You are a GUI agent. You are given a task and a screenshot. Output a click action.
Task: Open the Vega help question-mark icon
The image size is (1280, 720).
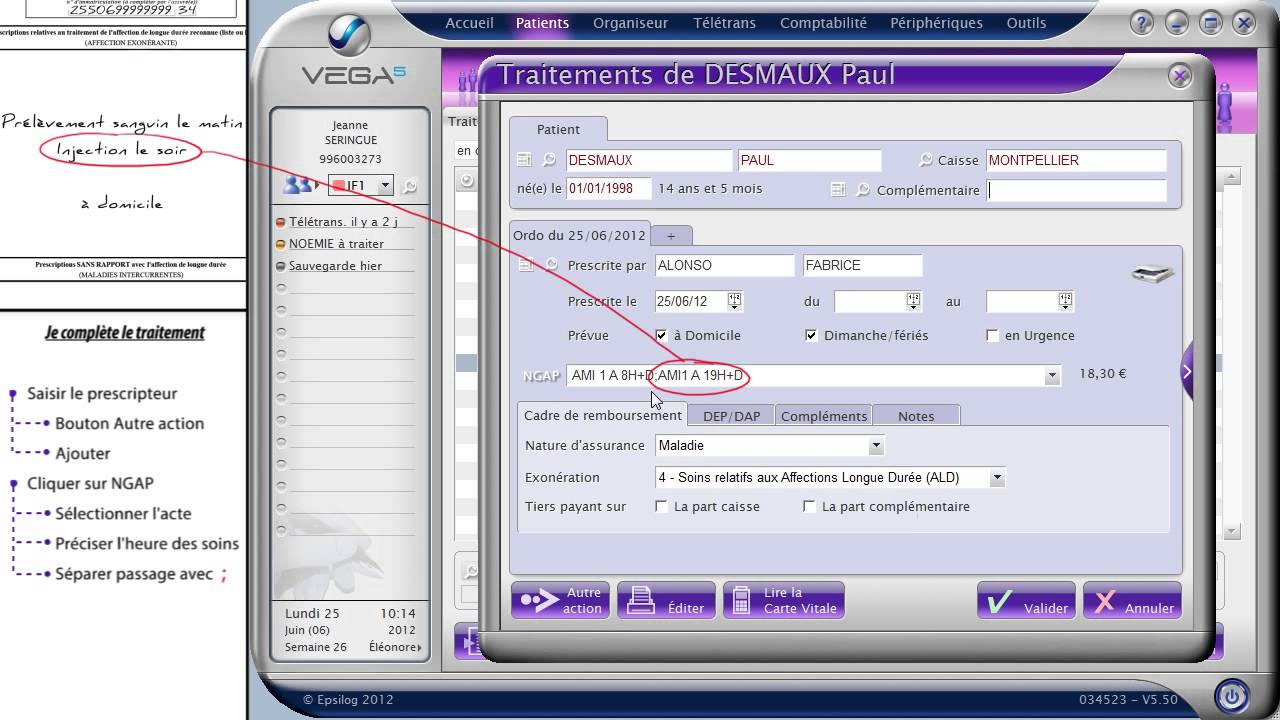[1143, 22]
